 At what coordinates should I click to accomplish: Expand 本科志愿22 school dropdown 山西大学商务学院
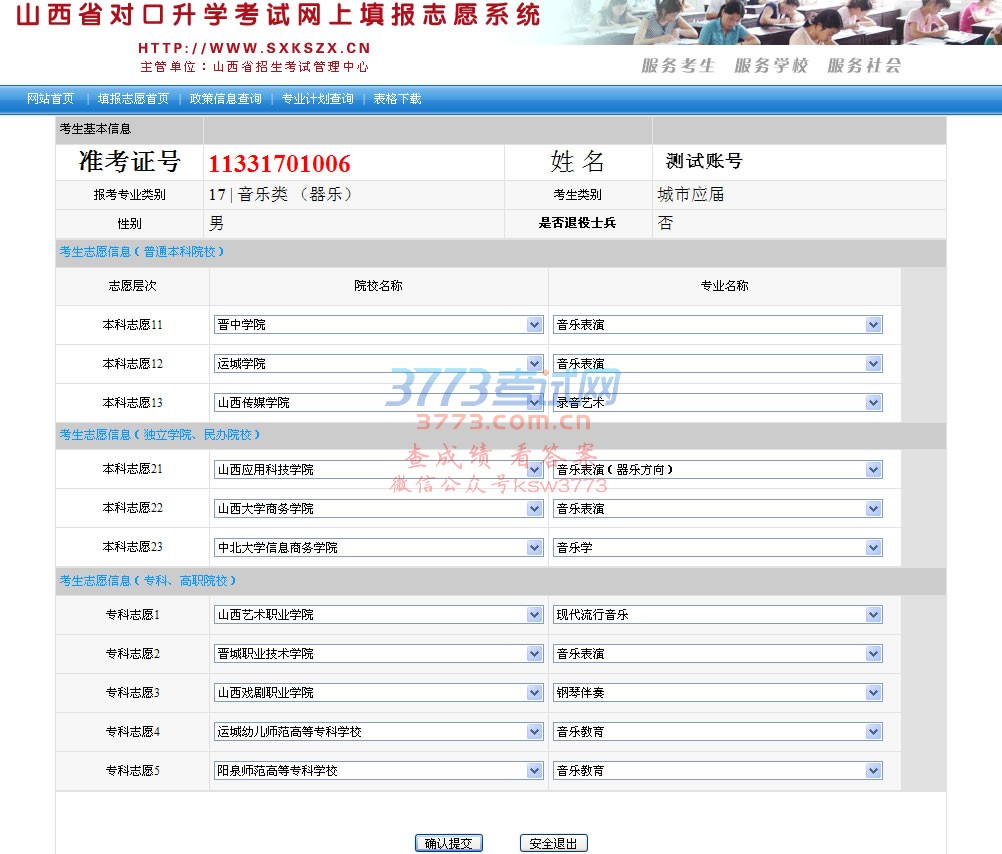(378, 509)
